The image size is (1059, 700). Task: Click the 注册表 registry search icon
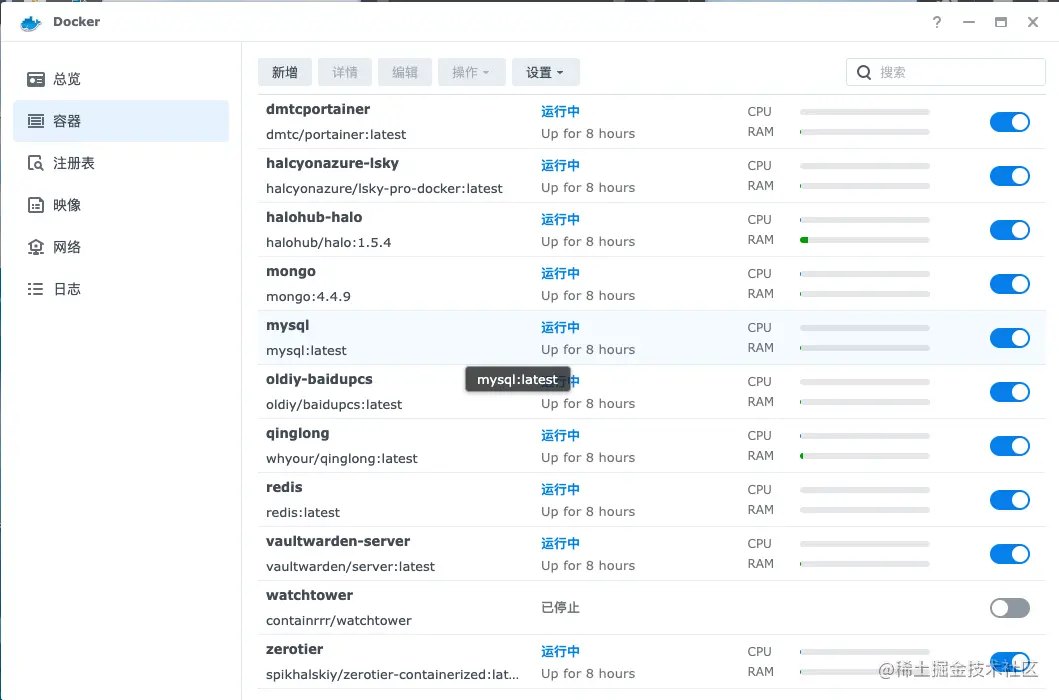pos(36,163)
